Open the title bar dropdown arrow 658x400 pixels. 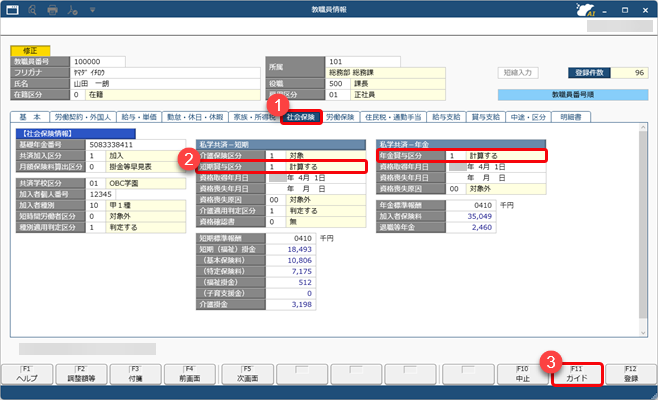pos(92,9)
